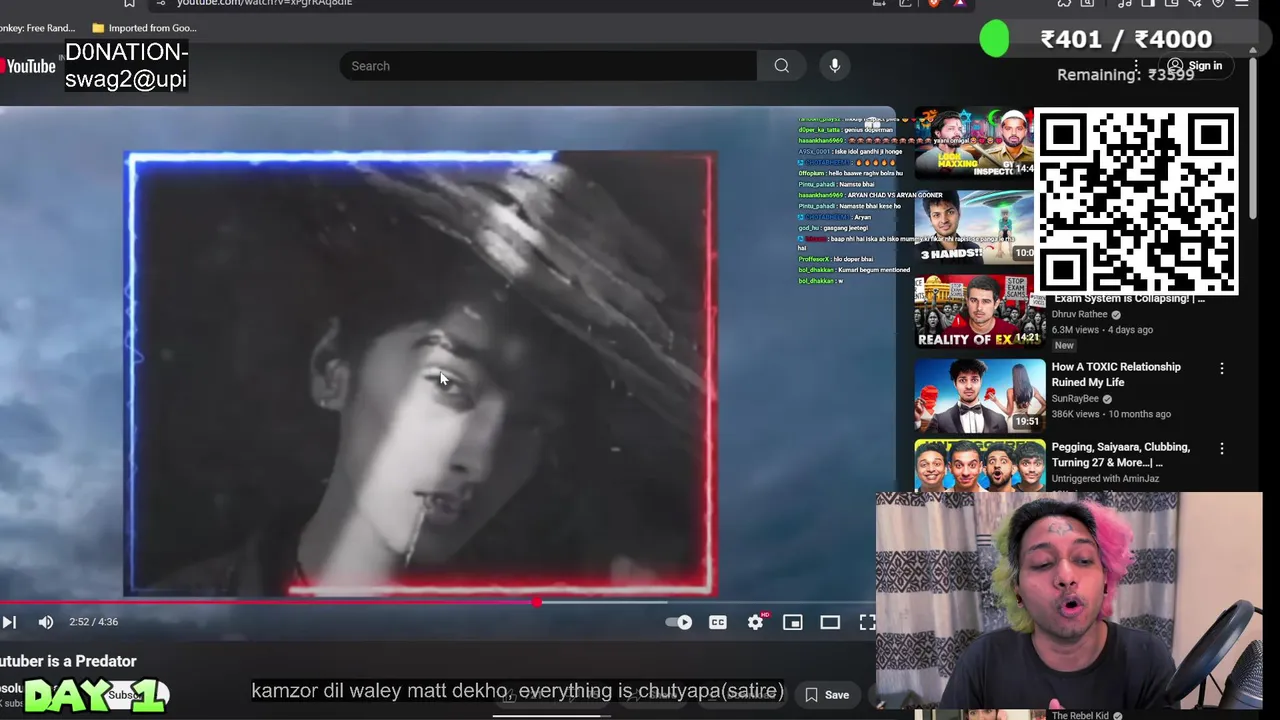Save the video using Save button
The width and height of the screenshot is (1280, 720).
point(827,695)
